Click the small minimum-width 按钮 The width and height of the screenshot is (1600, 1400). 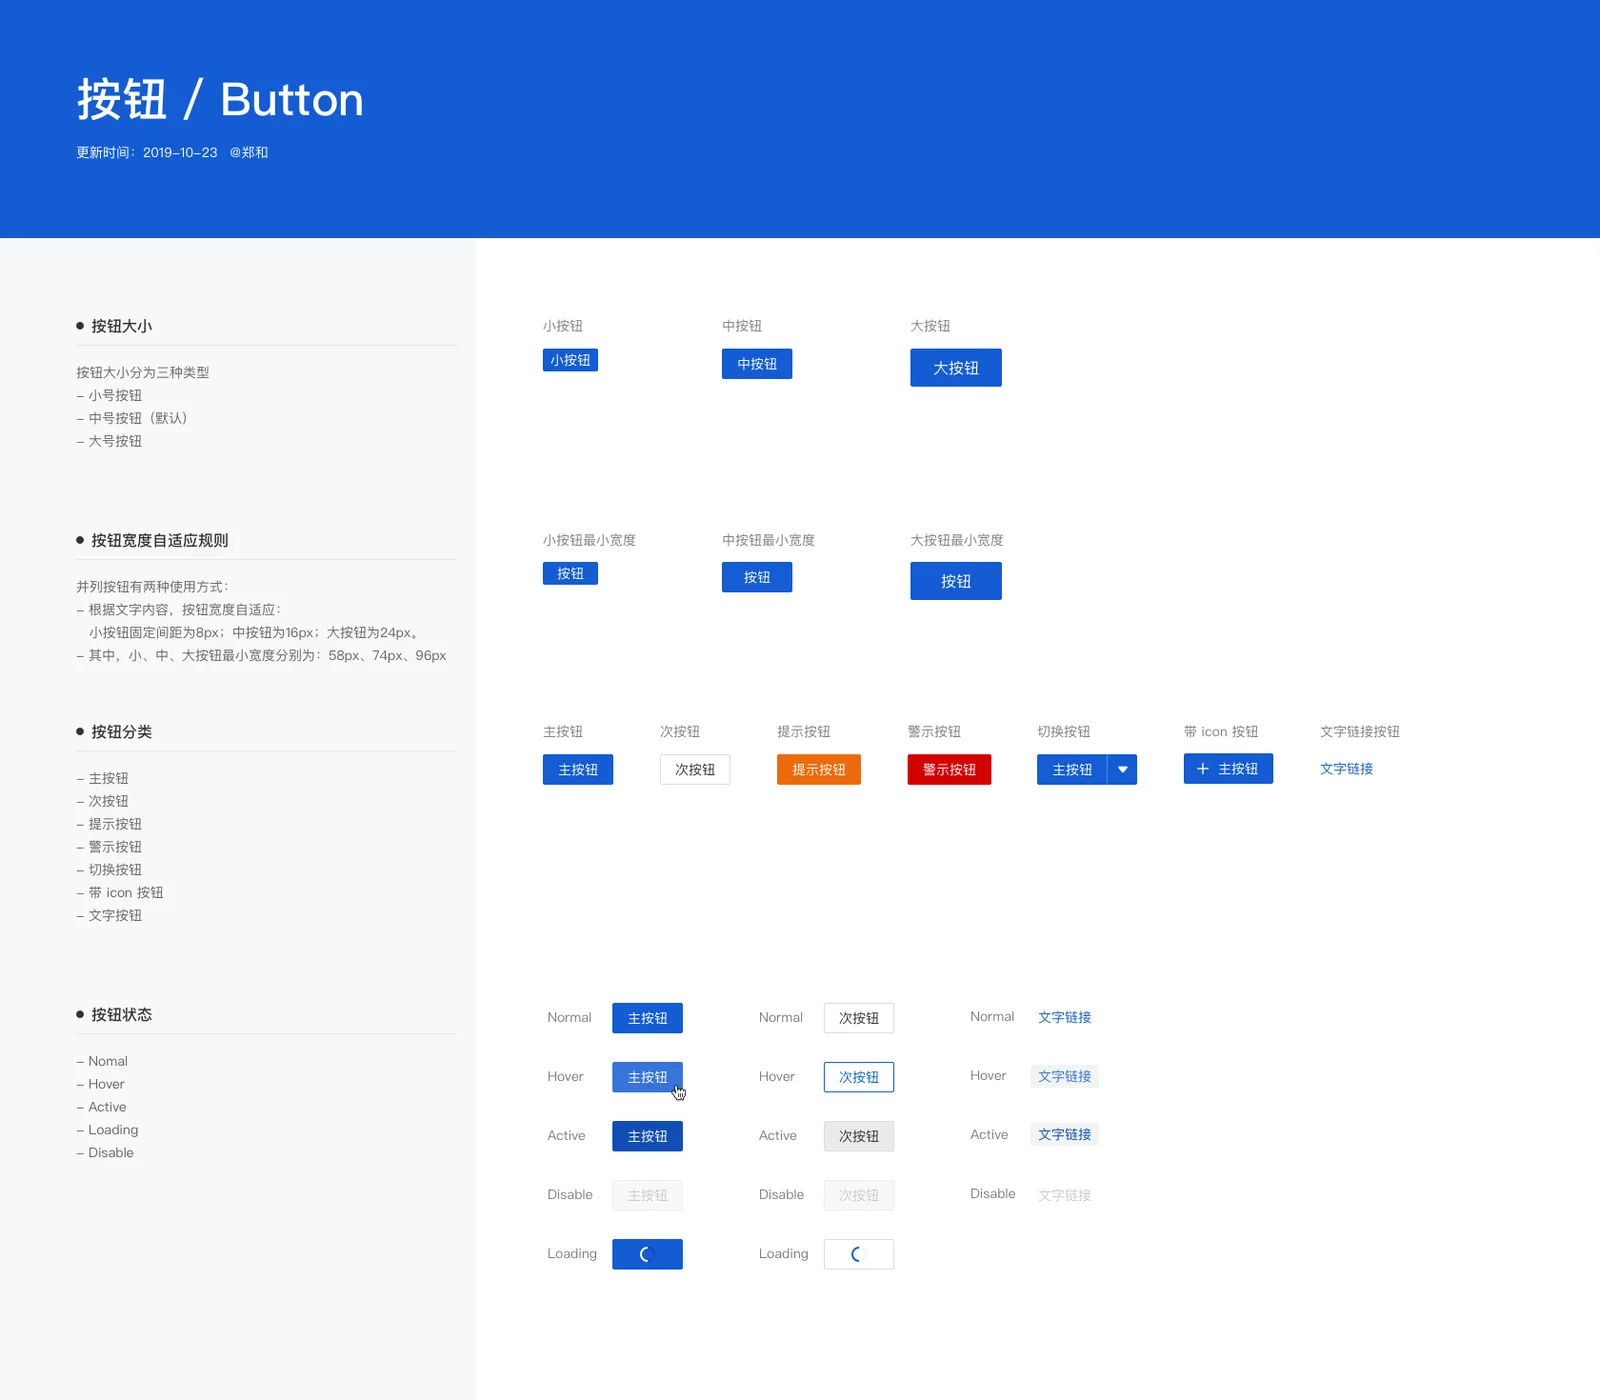(x=570, y=574)
